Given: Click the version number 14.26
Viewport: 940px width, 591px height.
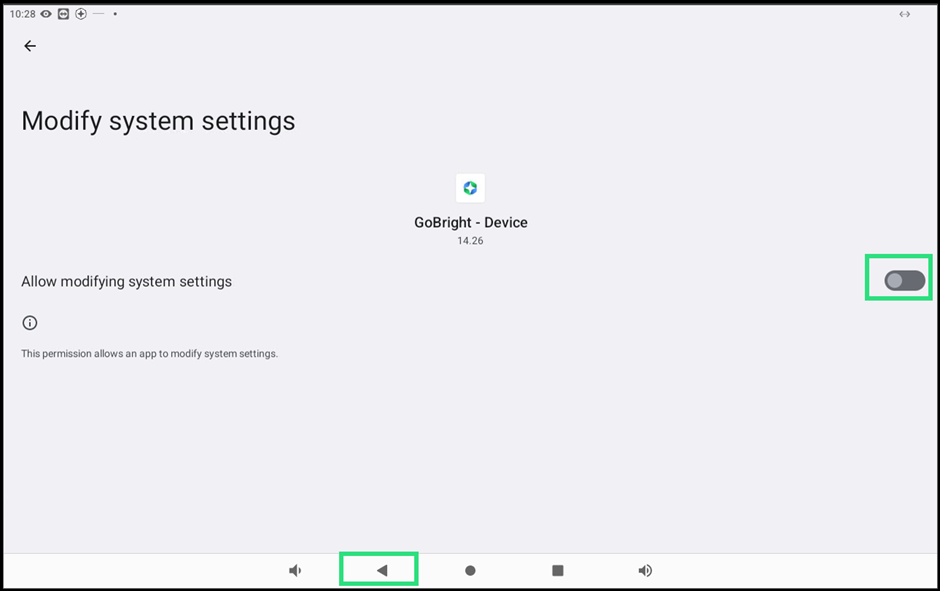Looking at the screenshot, I should [x=470, y=241].
